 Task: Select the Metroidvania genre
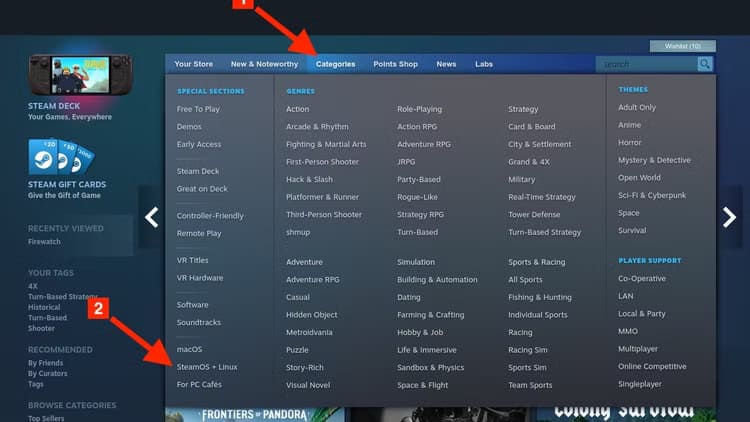coord(310,333)
